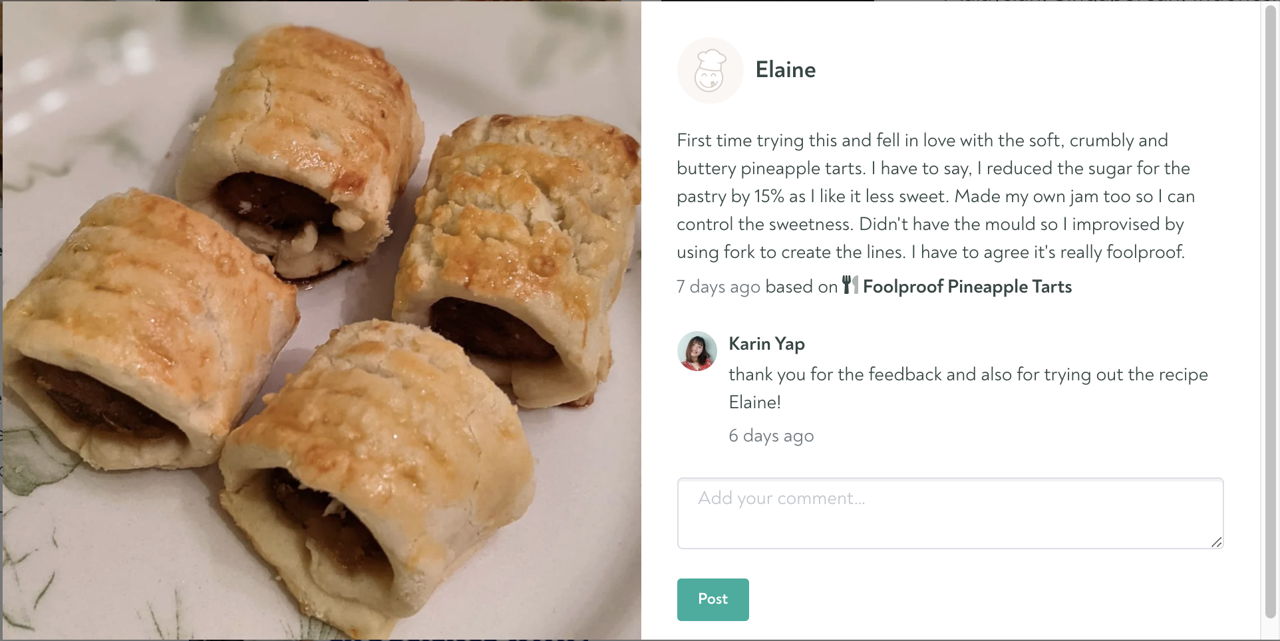The height and width of the screenshot is (641, 1280).
Task: Click the green Post button
Action: coord(713,599)
